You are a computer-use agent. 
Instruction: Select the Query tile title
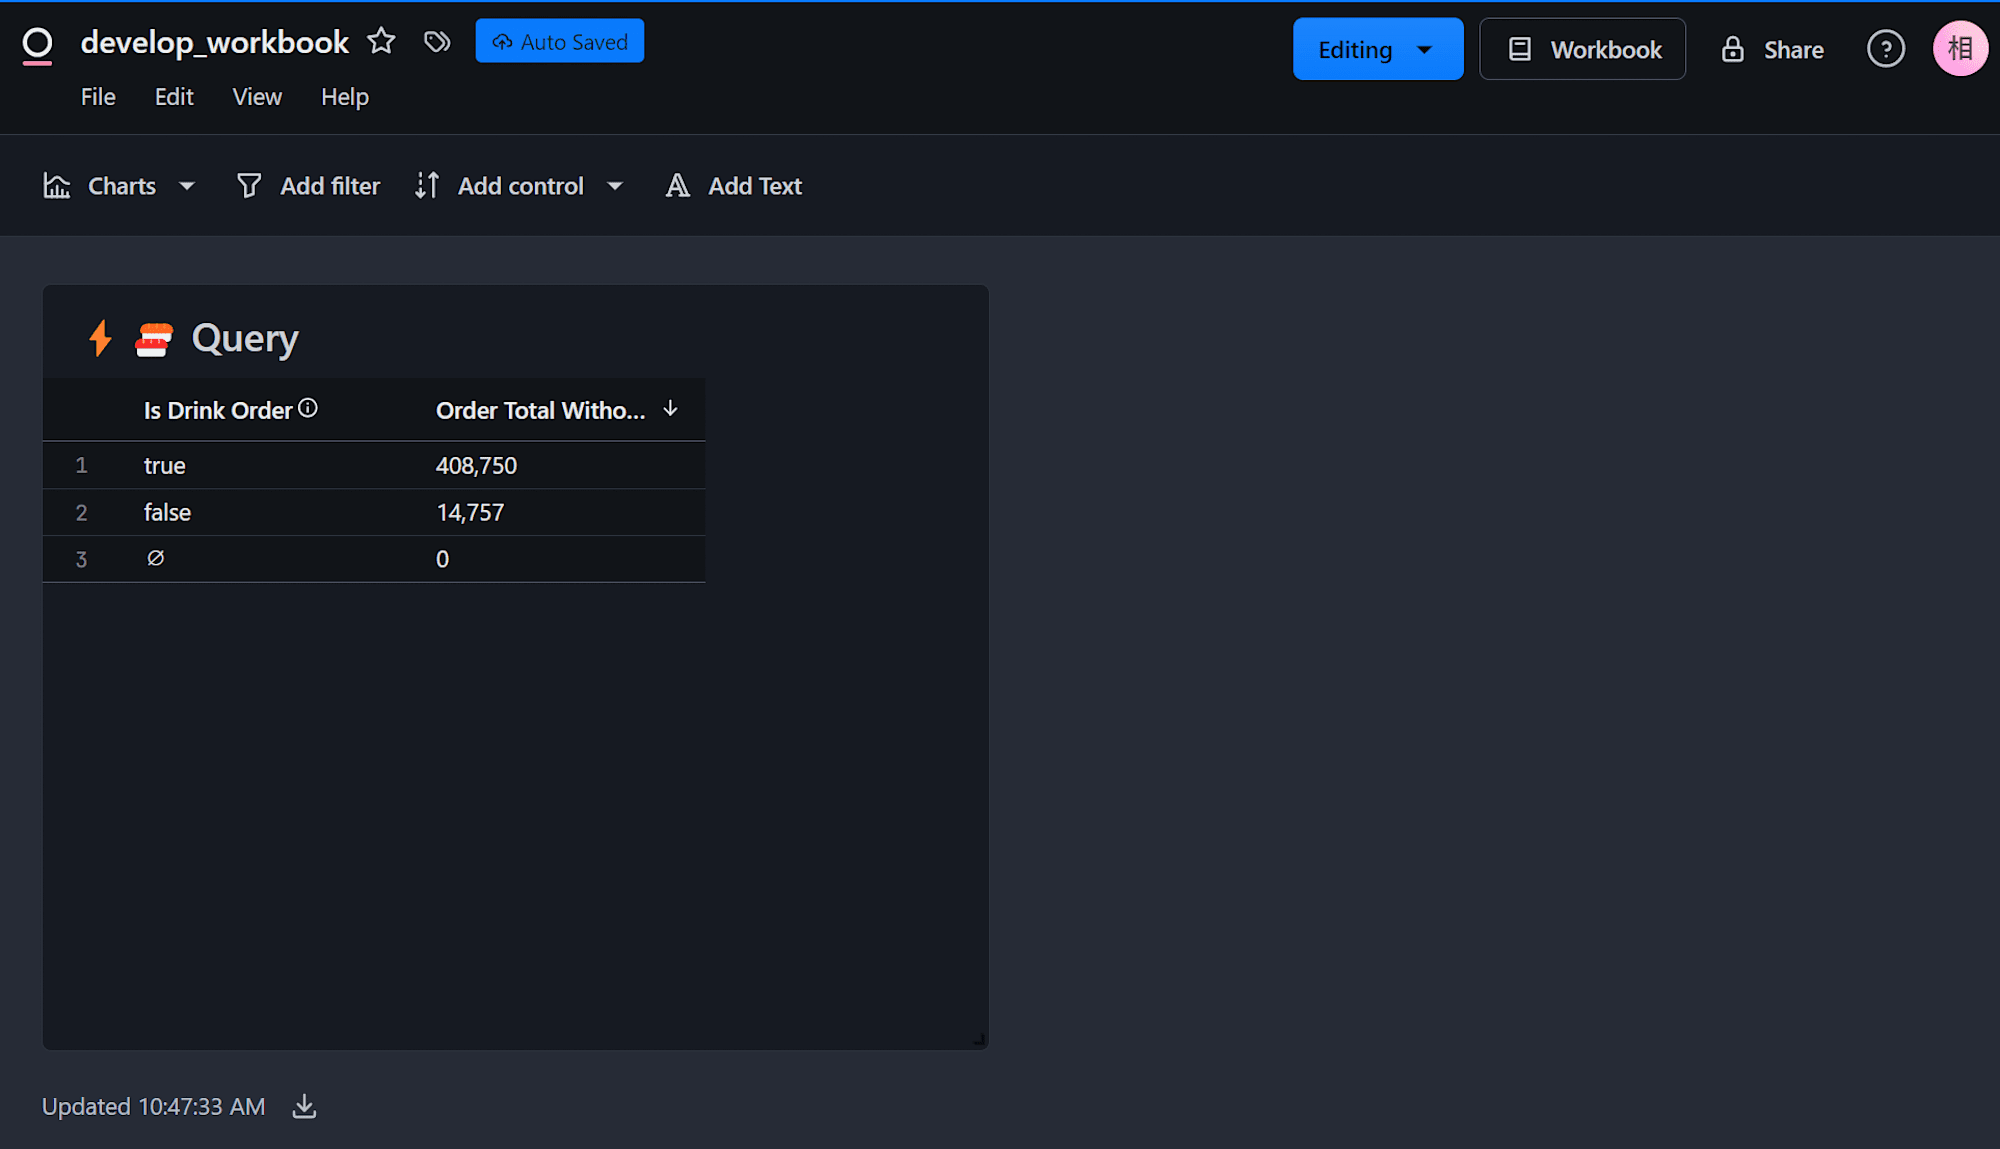pyautogui.click(x=245, y=339)
